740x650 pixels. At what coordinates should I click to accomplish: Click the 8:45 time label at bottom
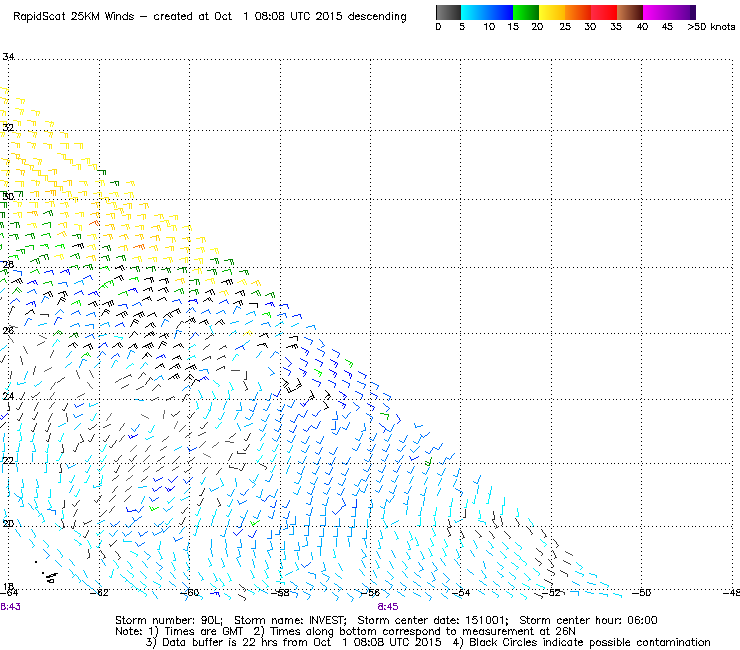click(x=387, y=607)
